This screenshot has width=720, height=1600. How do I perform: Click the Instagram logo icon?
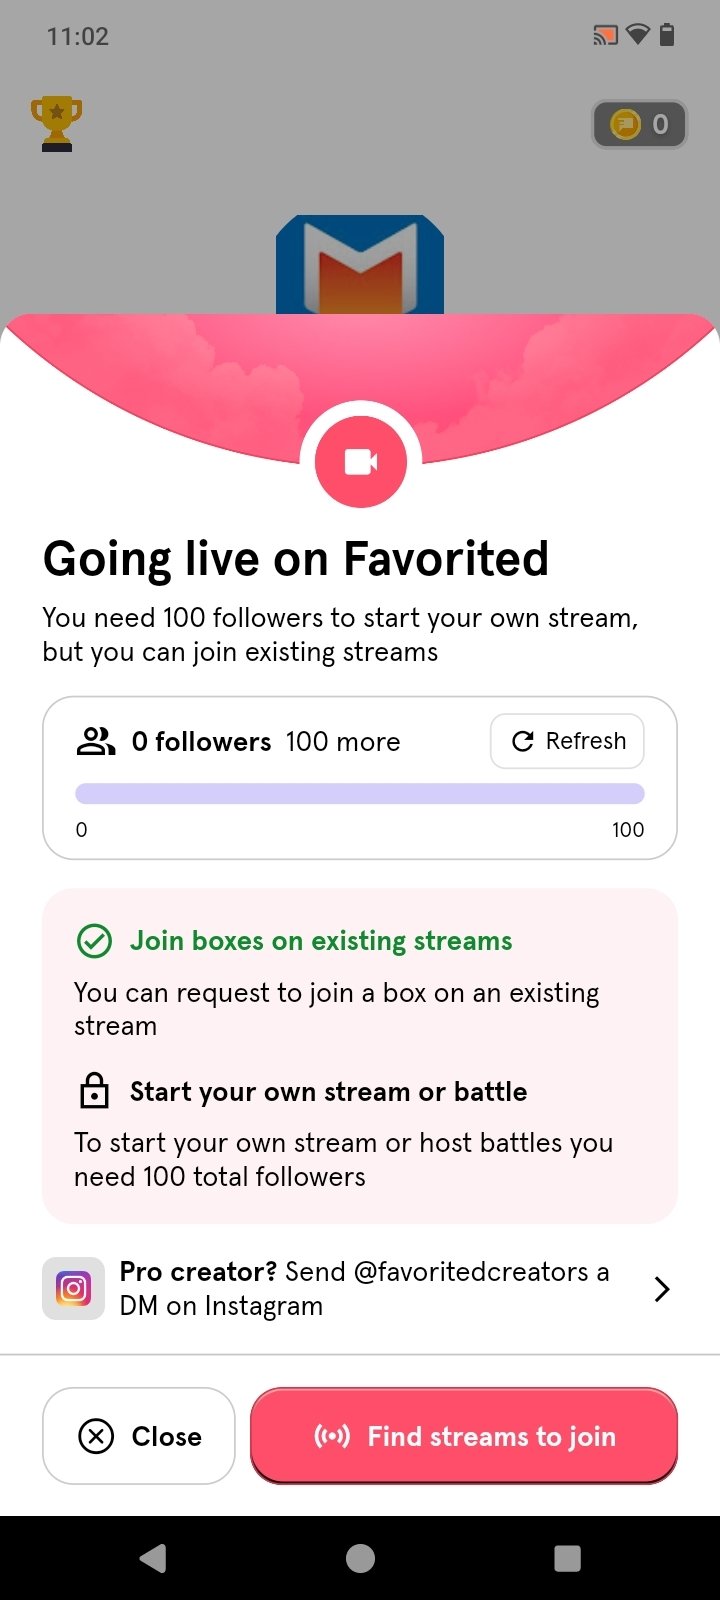coord(73,1288)
